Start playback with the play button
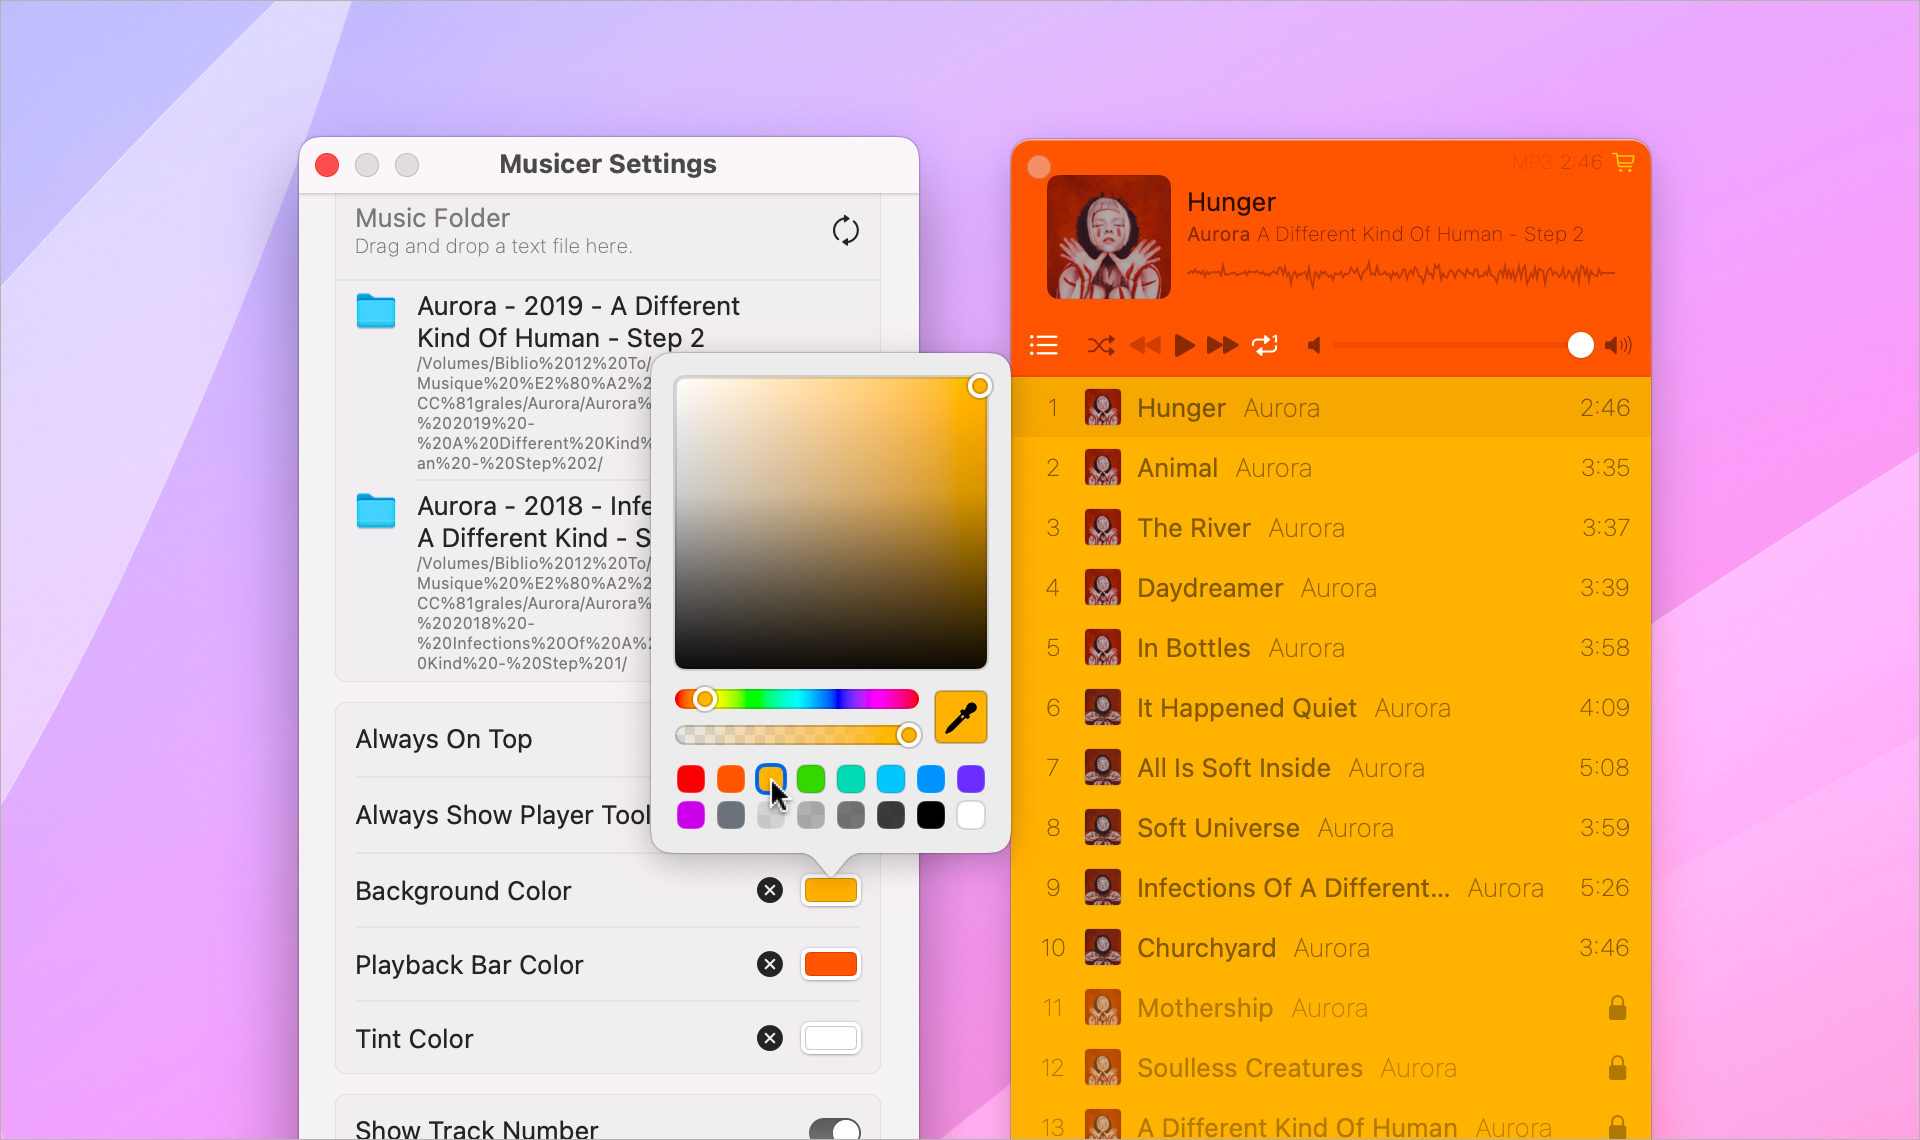 (x=1184, y=345)
